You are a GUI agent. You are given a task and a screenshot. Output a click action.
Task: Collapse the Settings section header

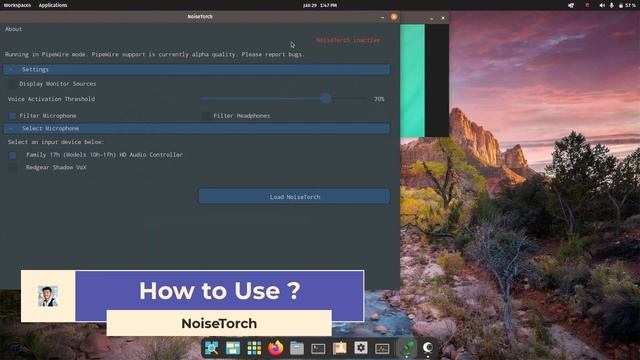(197, 69)
